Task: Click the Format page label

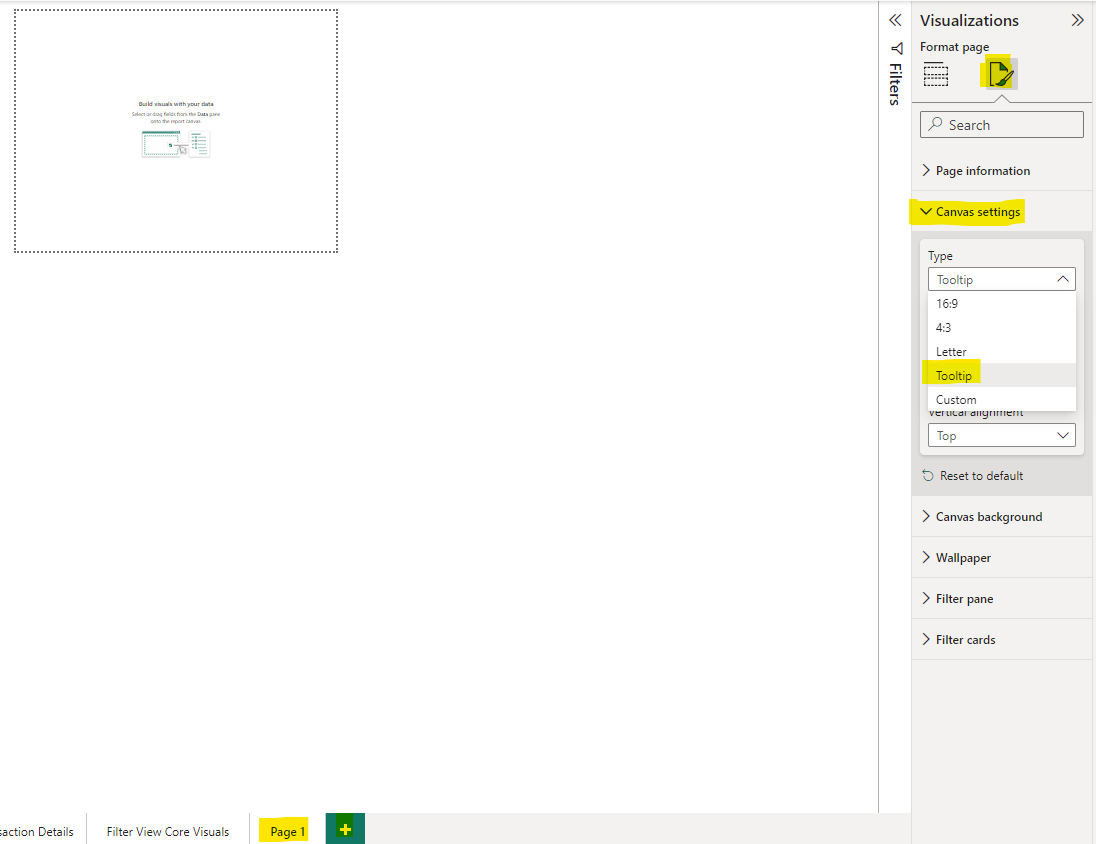Action: point(954,47)
